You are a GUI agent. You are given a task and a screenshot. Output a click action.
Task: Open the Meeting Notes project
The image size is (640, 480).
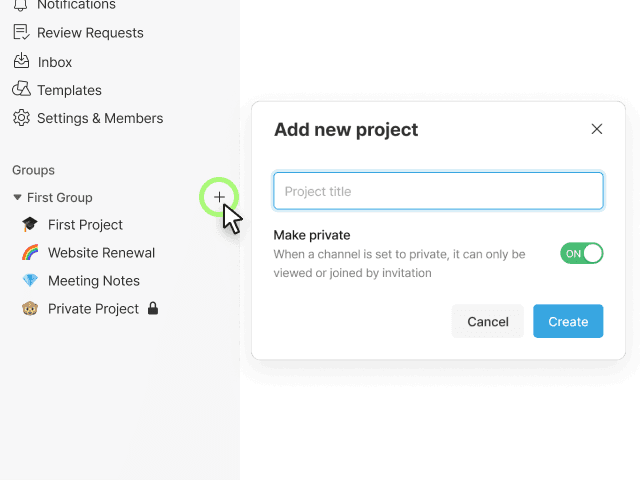(x=94, y=281)
